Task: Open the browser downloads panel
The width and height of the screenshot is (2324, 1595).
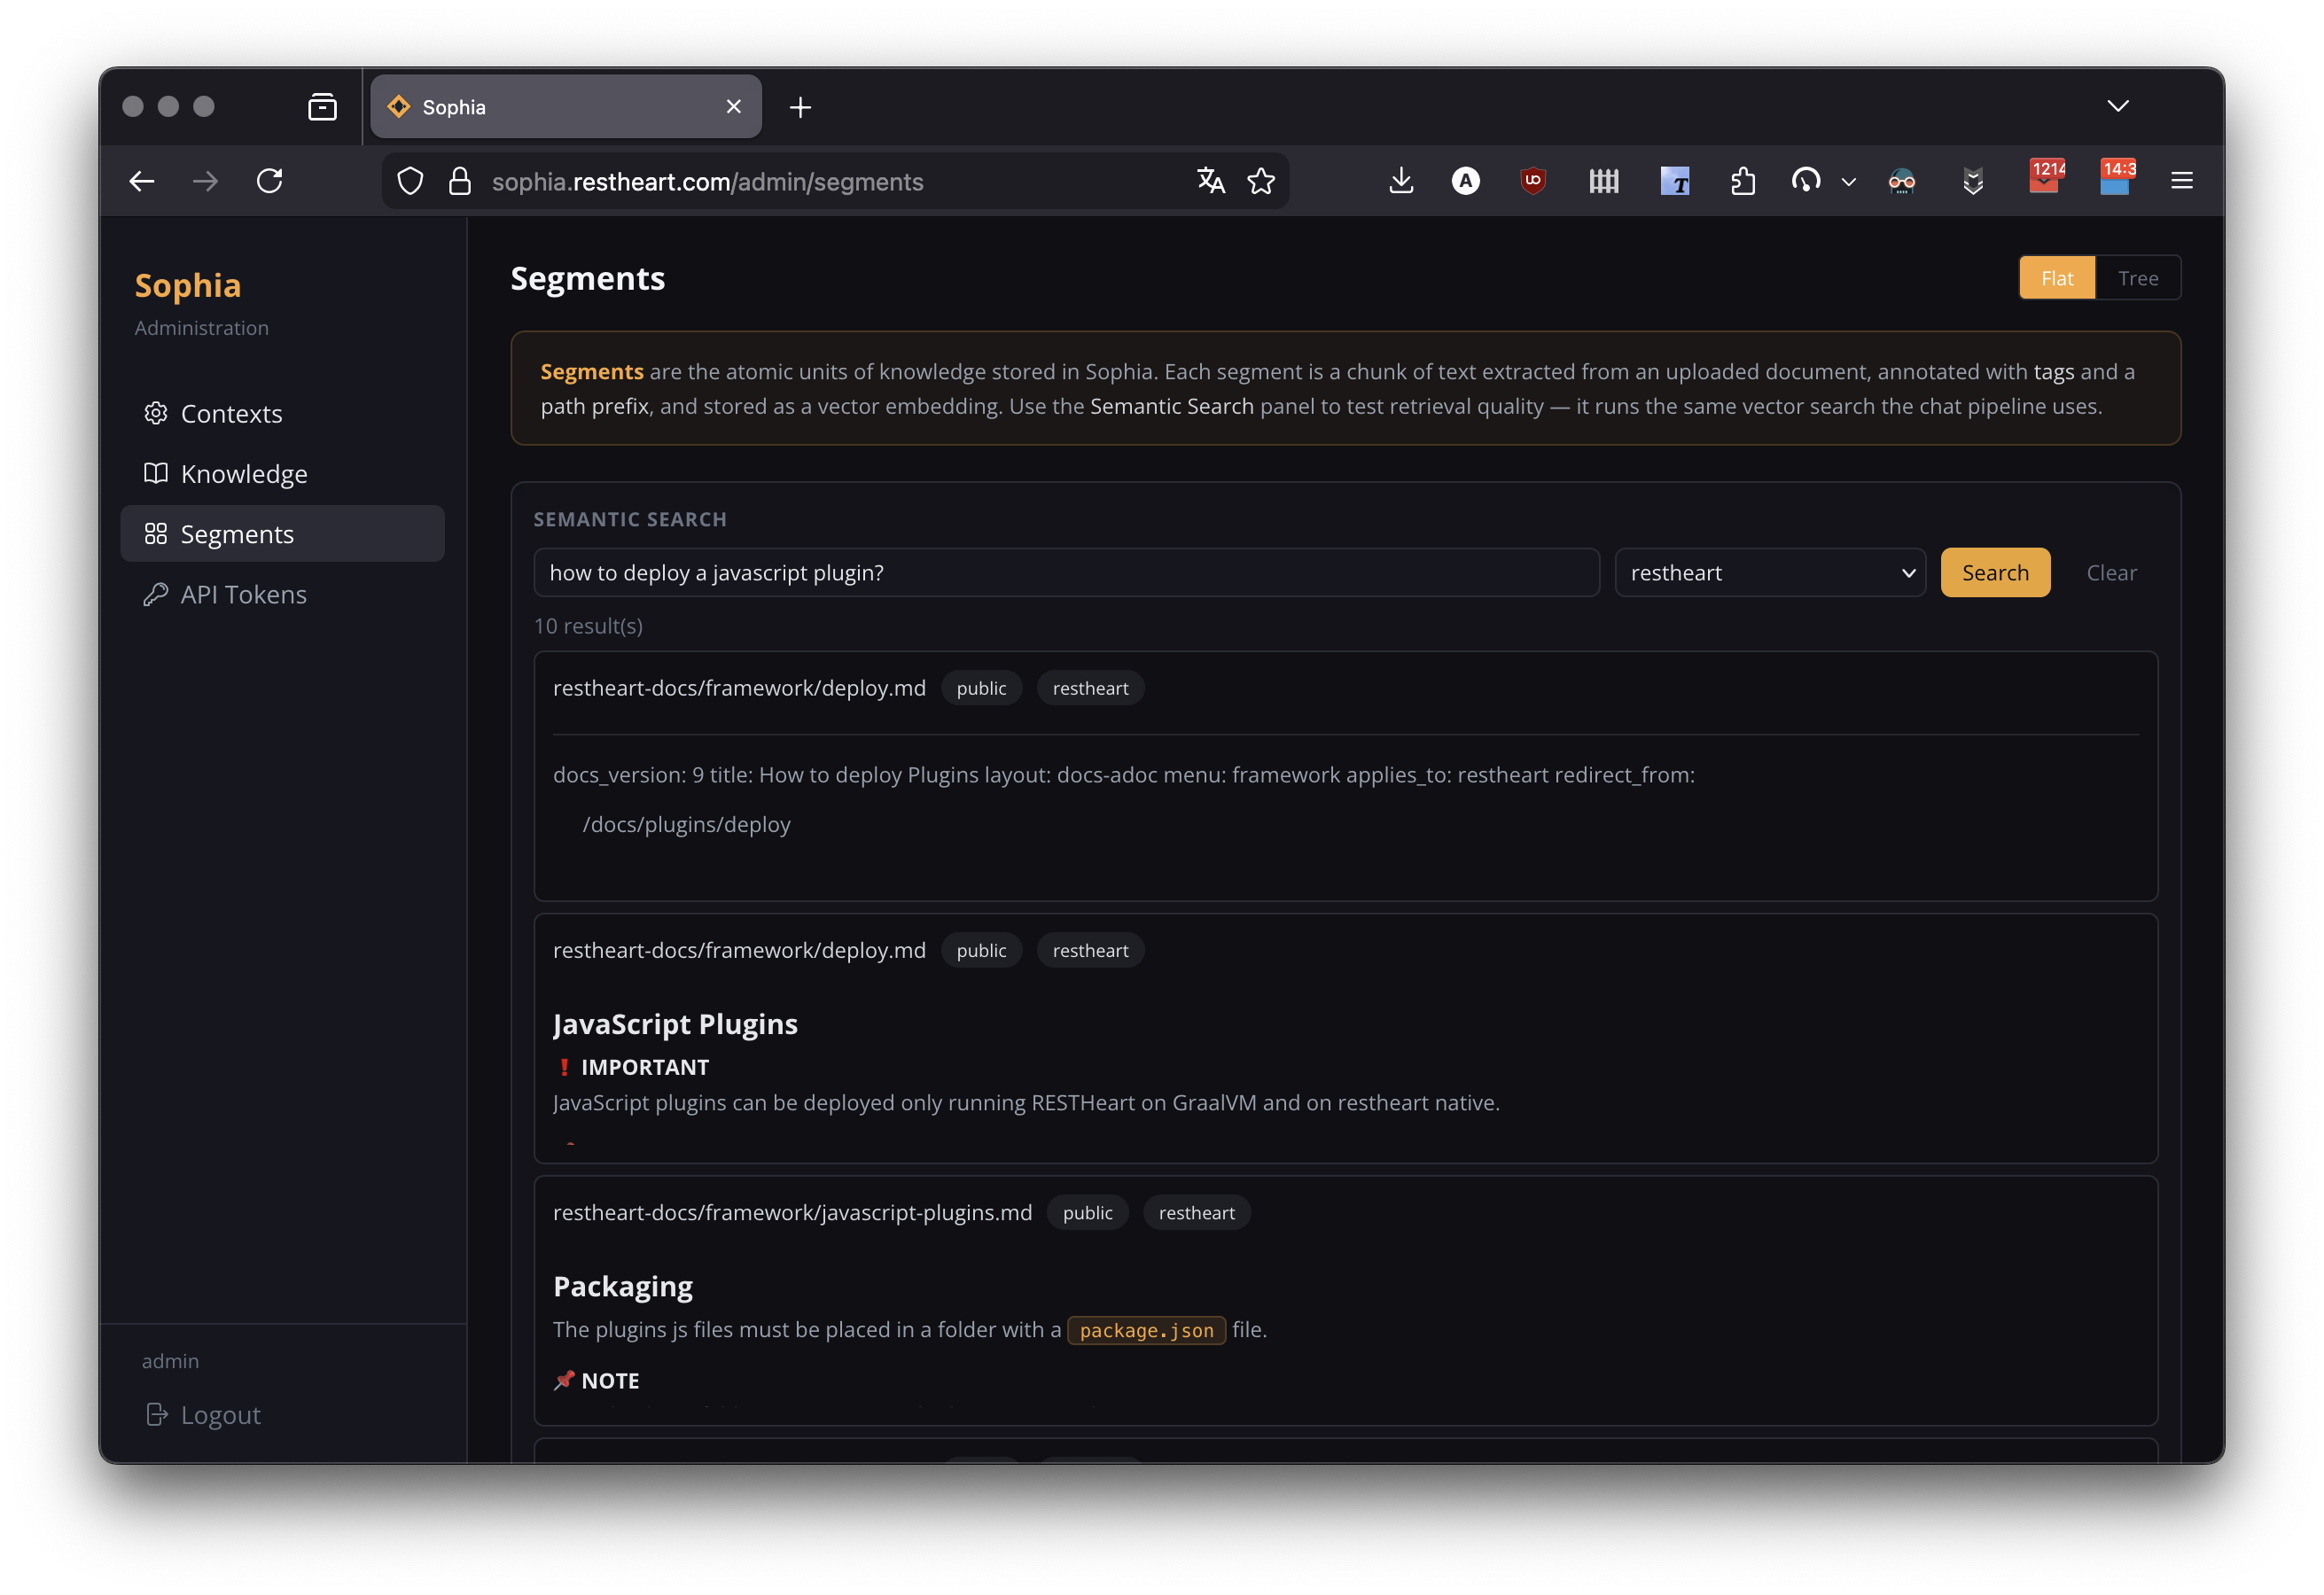Action: coord(1400,181)
